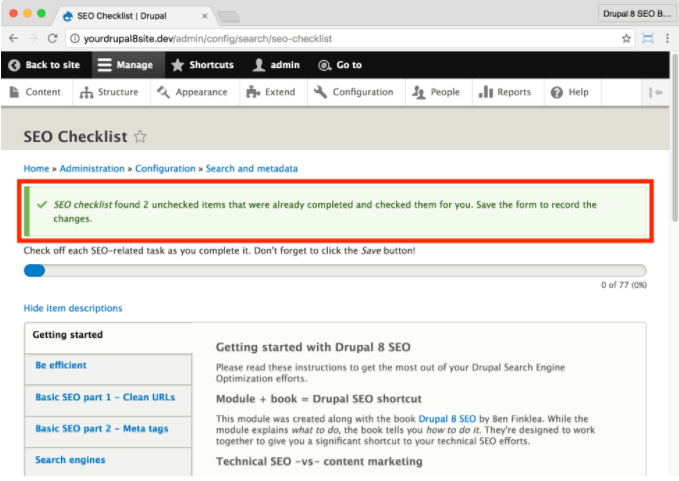Screen dimensions: 679x481
Task: Click heading 'Module + book = Drupal SEO shortcut'
Action: 319,399
